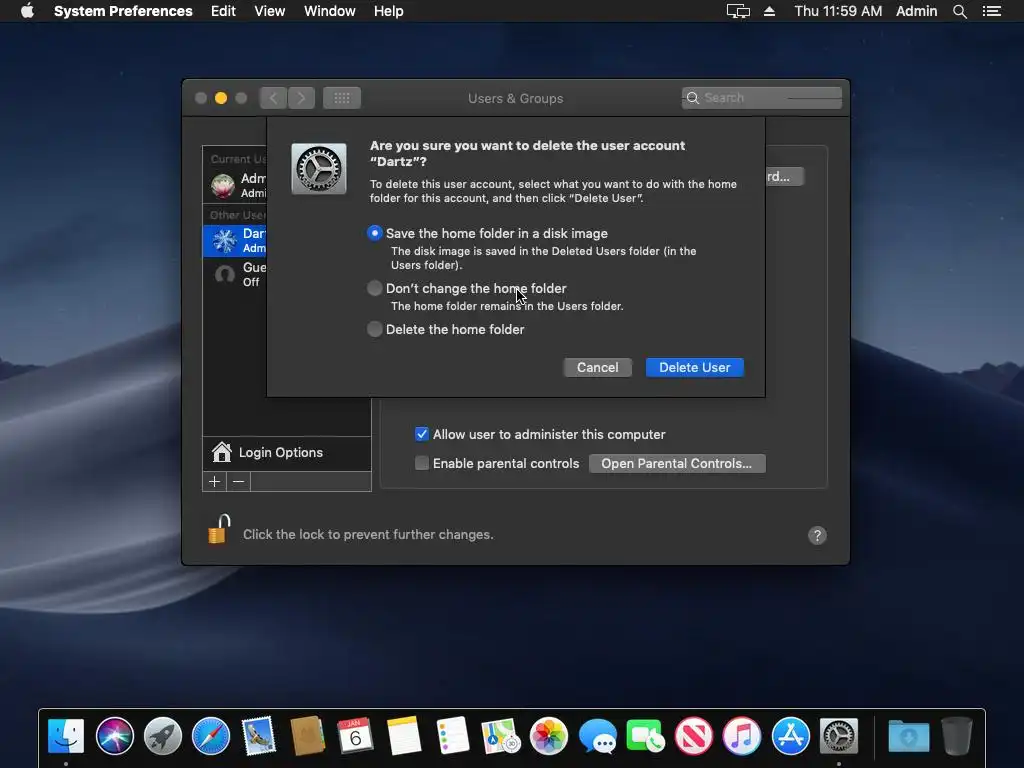Click the Search field in Users & Groups
Image resolution: width=1024 pixels, height=768 pixels.
pos(761,98)
